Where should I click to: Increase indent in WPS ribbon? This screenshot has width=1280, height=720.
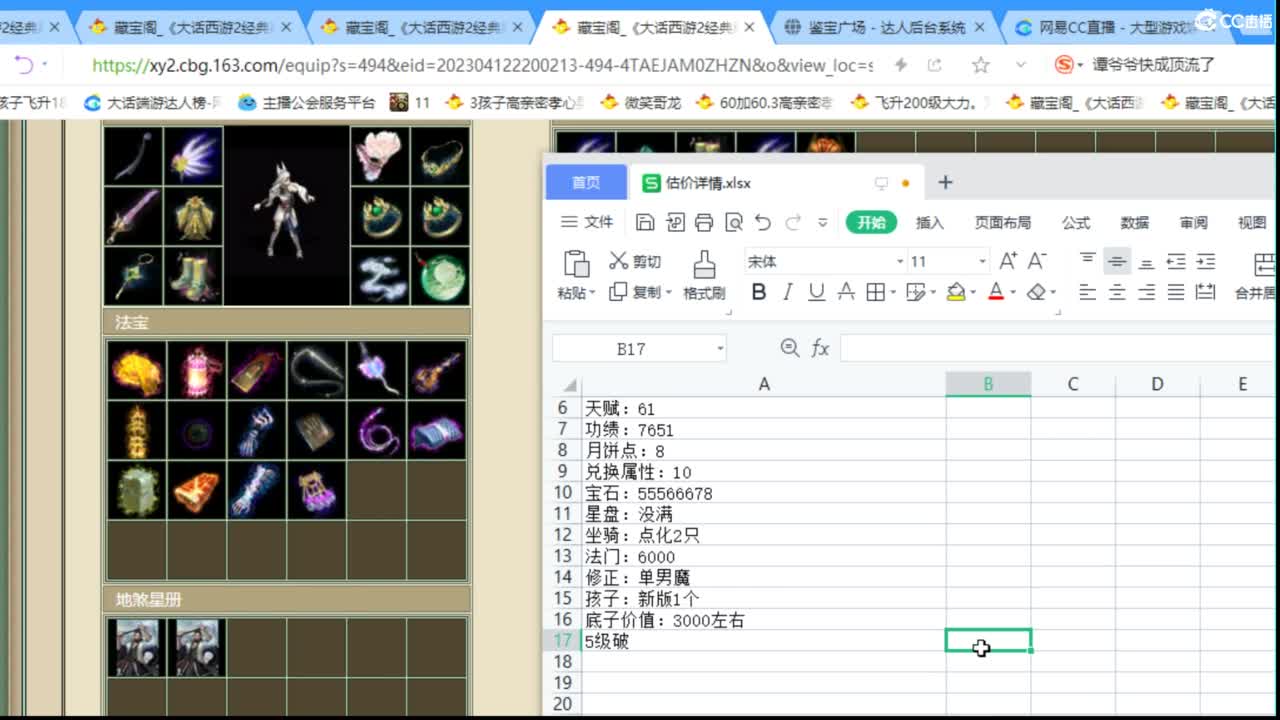pyautogui.click(x=1206, y=261)
